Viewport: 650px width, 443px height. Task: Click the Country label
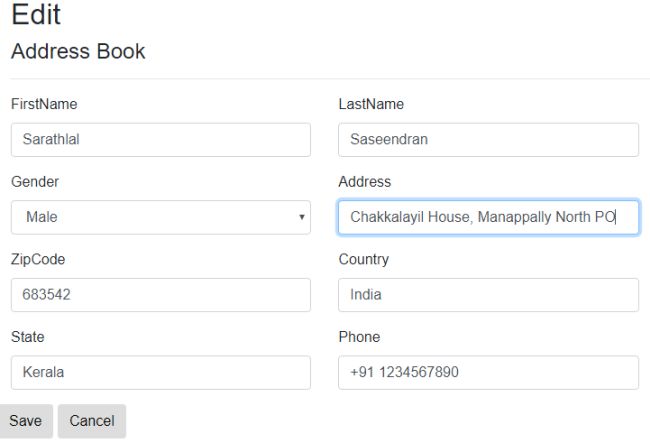point(364,259)
